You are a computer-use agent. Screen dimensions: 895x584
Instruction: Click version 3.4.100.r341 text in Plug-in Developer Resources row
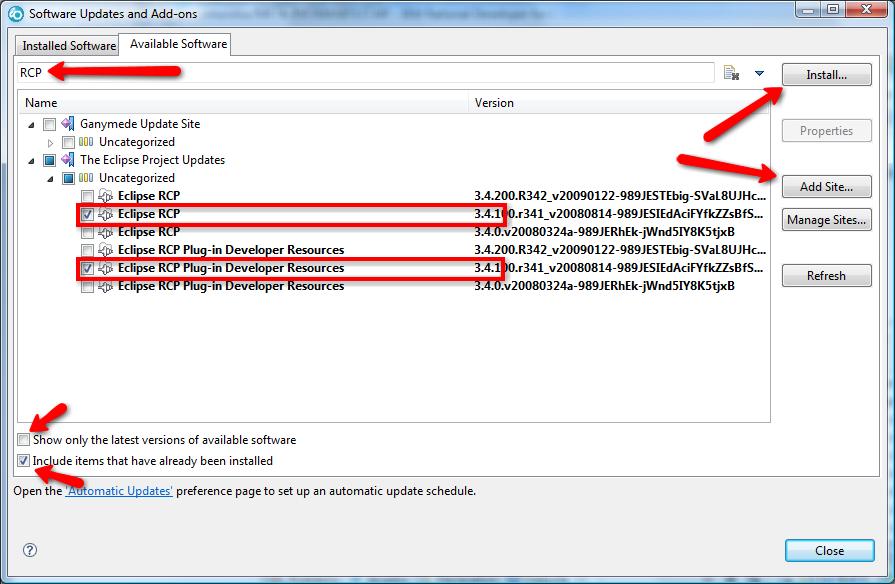coord(619,268)
